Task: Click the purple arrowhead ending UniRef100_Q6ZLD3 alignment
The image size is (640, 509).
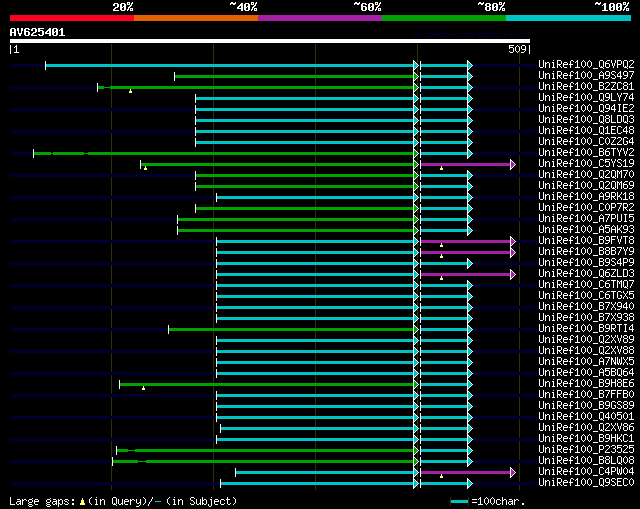Action: click(513, 275)
